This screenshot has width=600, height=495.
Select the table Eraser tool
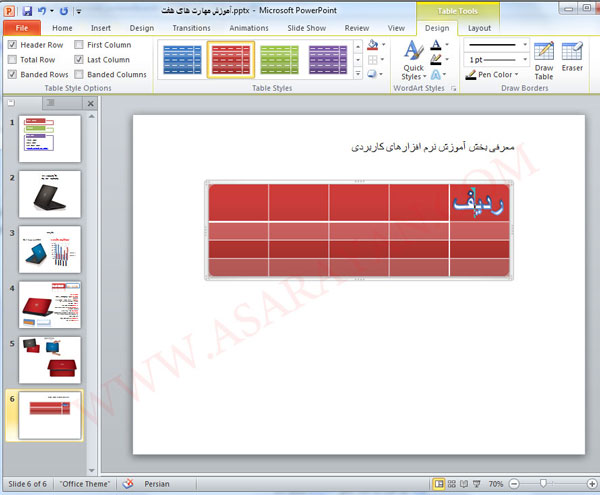click(x=572, y=56)
